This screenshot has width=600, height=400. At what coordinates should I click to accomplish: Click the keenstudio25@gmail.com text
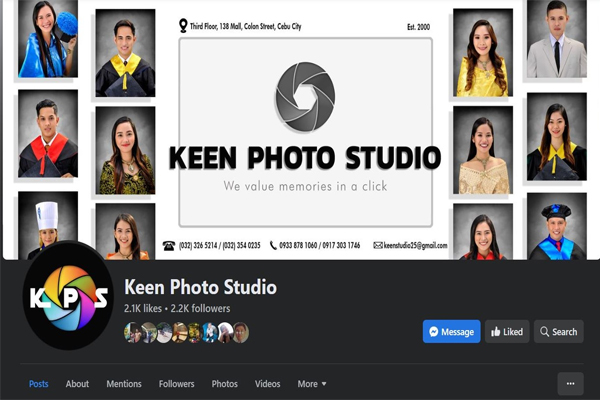coord(415,245)
